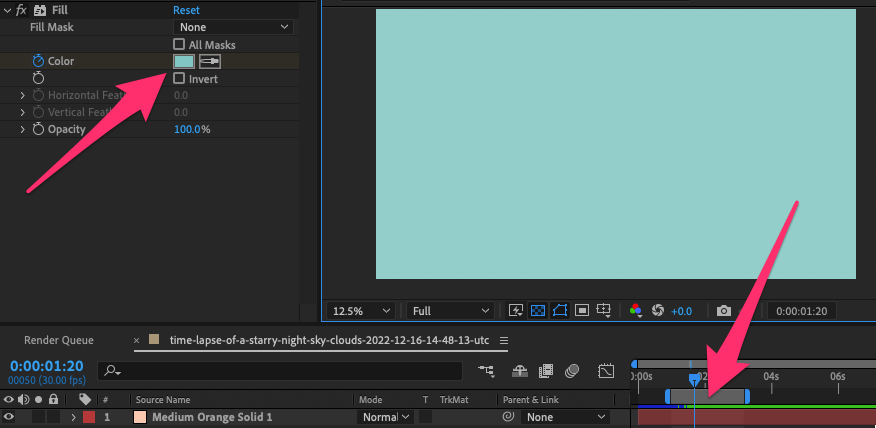This screenshot has width=876, height=428.
Task: Open the Fill Mask dropdown
Action: pos(234,27)
